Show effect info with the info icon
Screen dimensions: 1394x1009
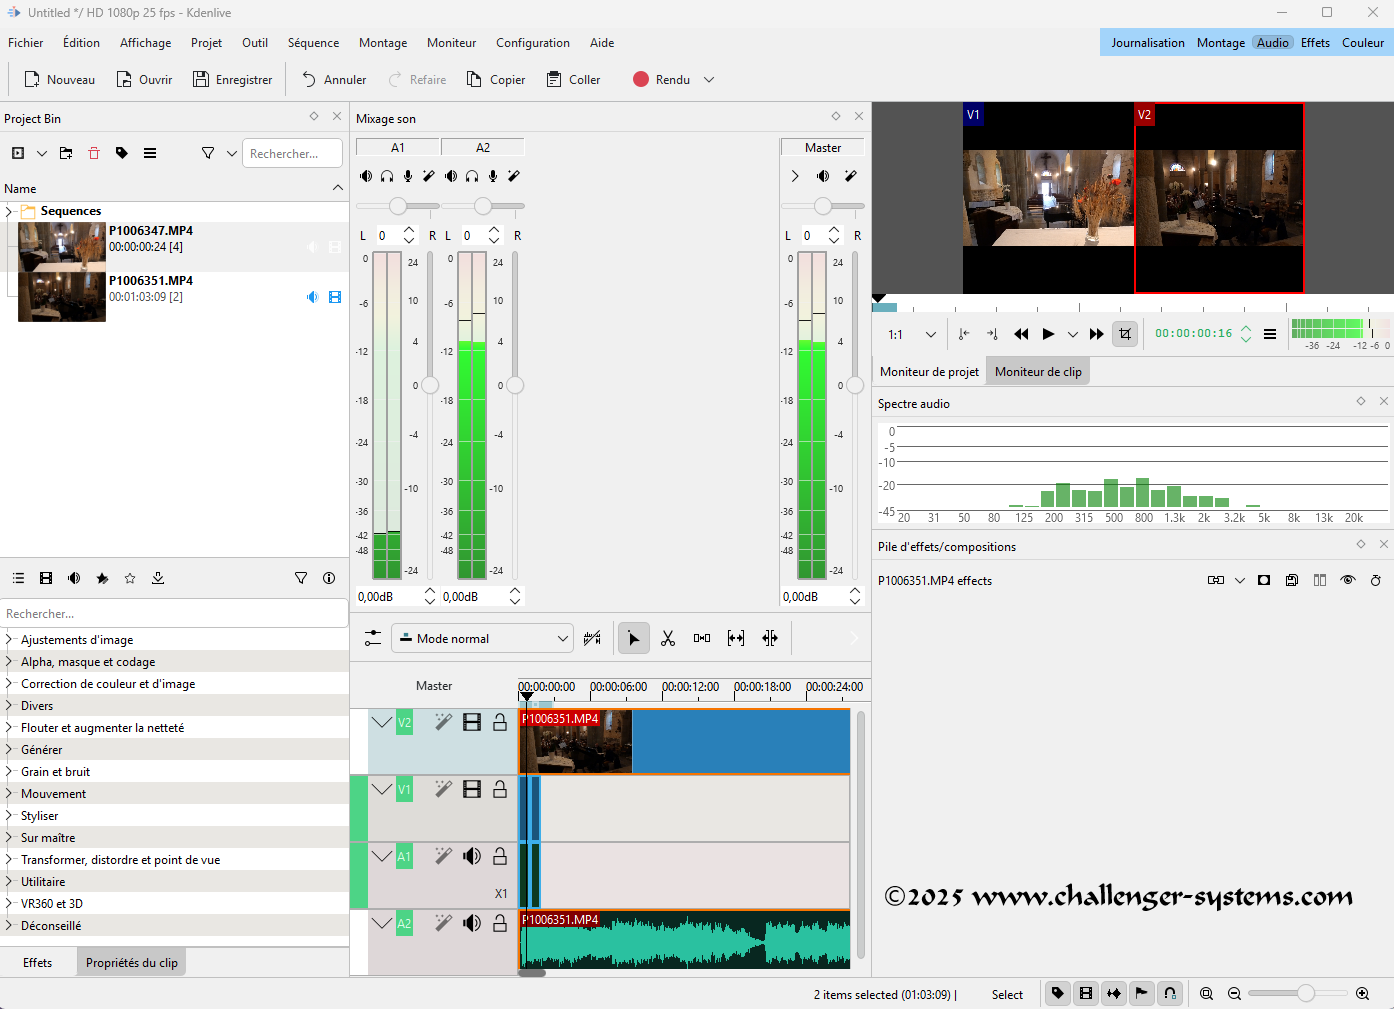[329, 578]
